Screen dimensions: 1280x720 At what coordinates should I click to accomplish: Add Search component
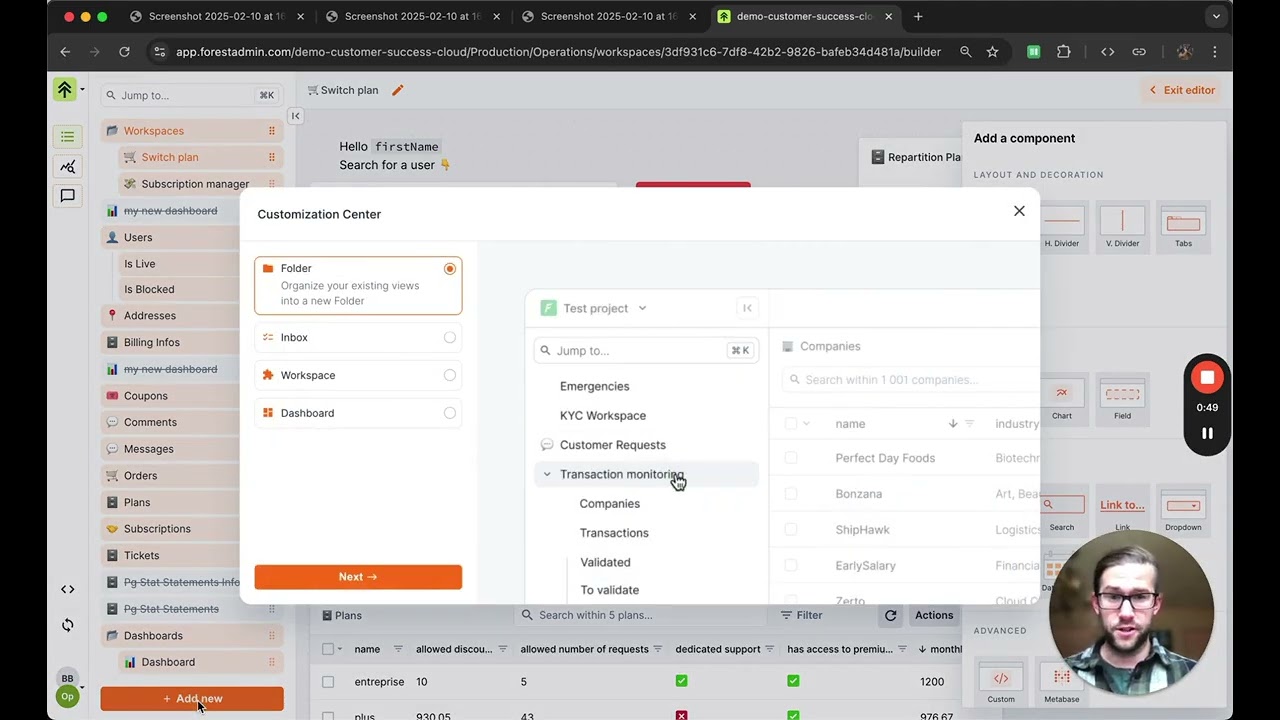tap(1061, 512)
